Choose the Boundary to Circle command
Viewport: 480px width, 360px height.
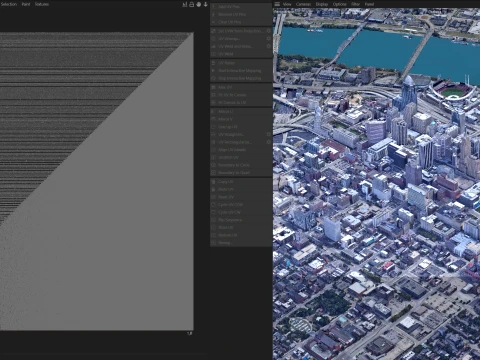241,165
